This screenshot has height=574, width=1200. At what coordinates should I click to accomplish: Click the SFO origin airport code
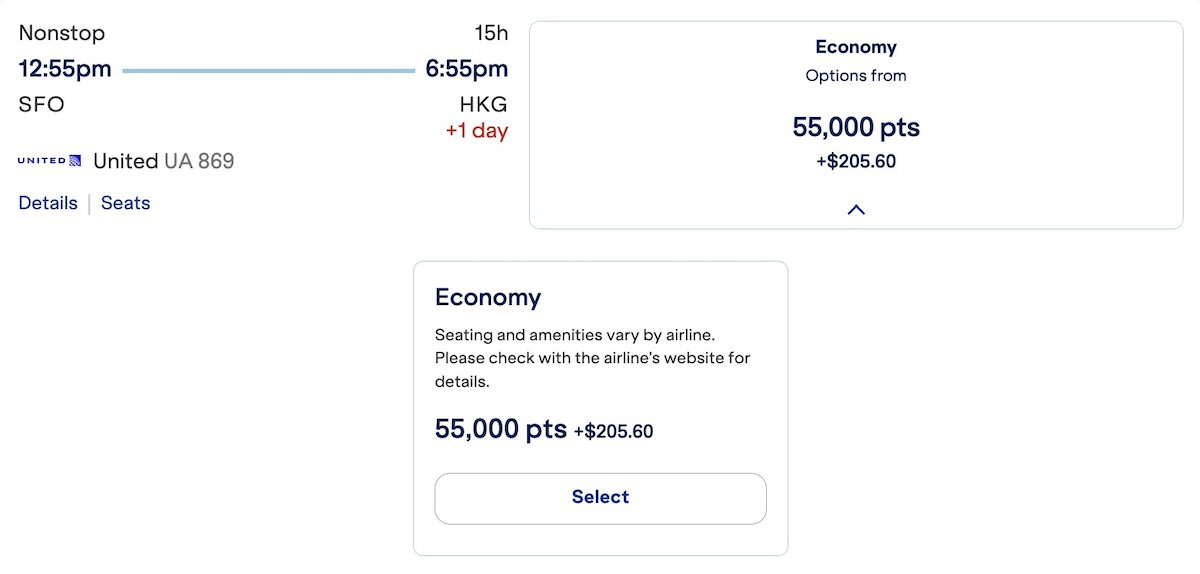click(x=41, y=104)
